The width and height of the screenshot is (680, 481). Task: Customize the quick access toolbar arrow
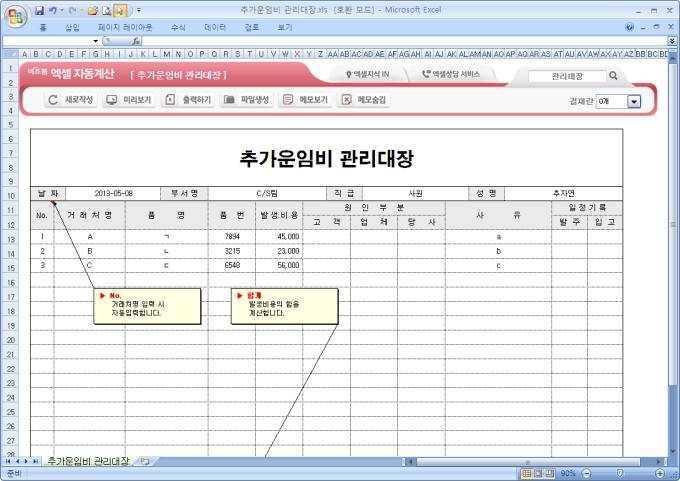pyautogui.click(x=139, y=10)
